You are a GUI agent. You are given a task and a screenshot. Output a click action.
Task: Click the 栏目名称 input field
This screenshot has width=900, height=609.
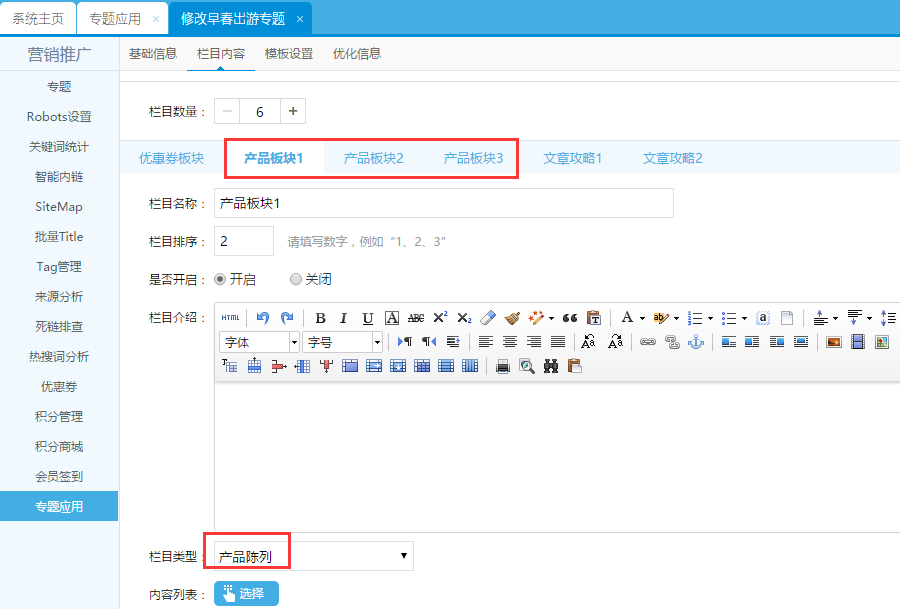coord(443,203)
